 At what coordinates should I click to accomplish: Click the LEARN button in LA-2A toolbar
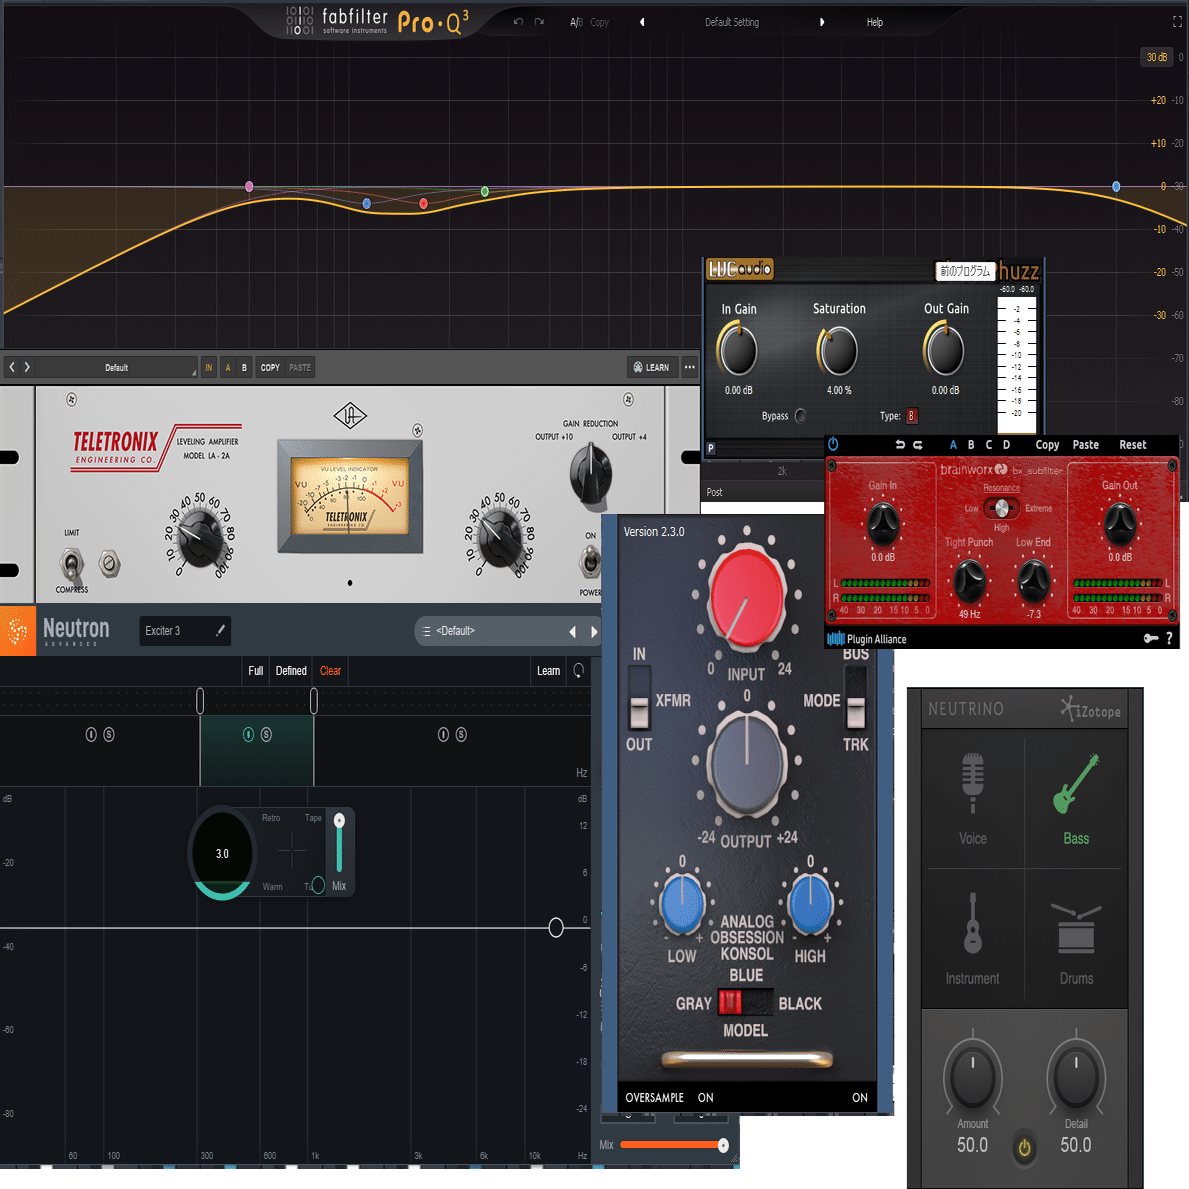point(651,368)
